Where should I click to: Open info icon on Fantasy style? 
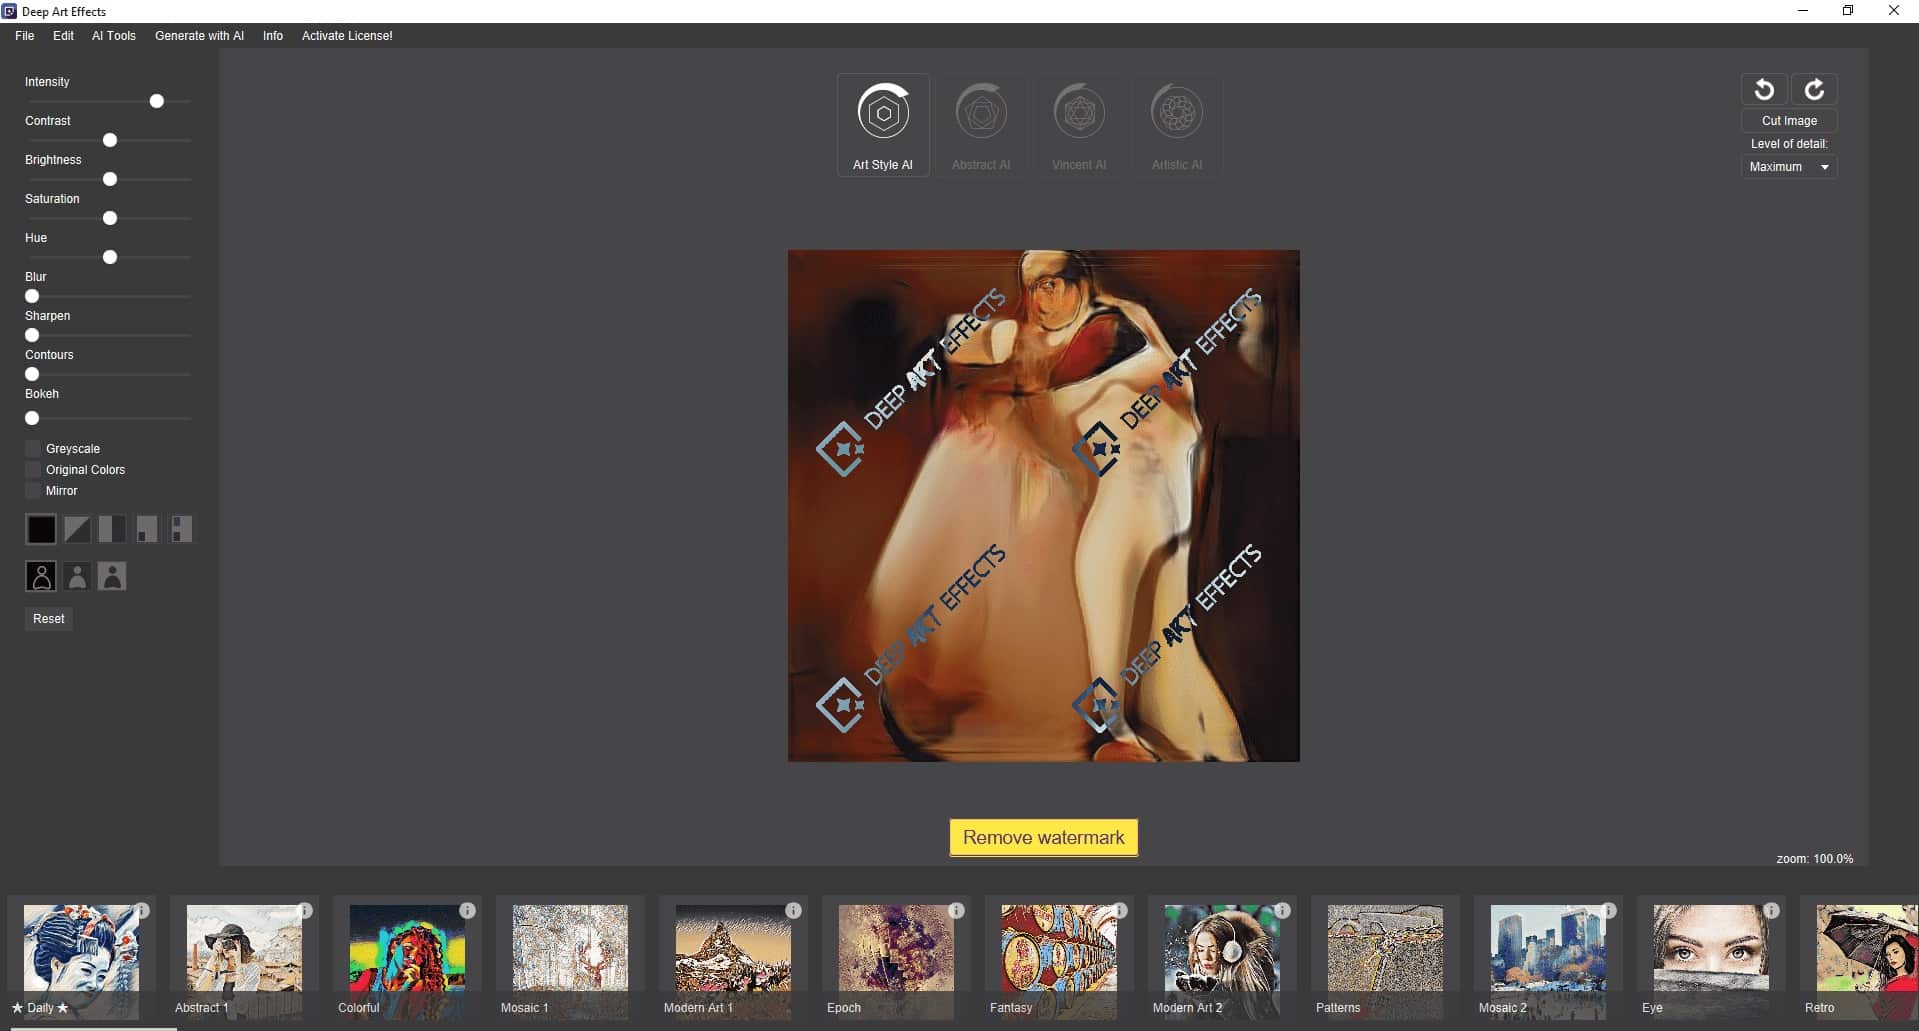click(1119, 910)
